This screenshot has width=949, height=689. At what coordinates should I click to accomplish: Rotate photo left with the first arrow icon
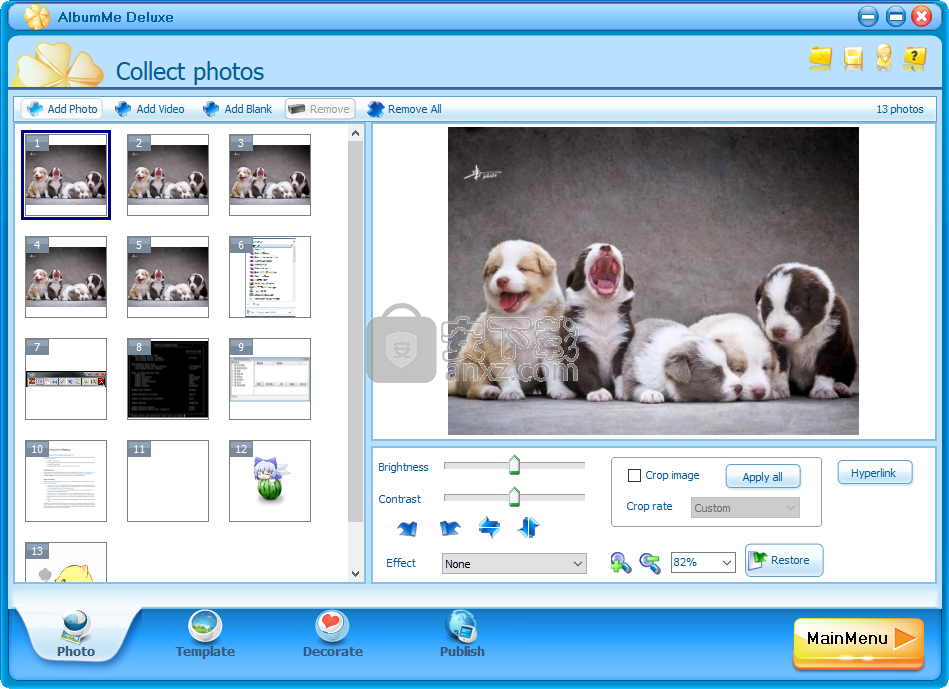(x=407, y=528)
